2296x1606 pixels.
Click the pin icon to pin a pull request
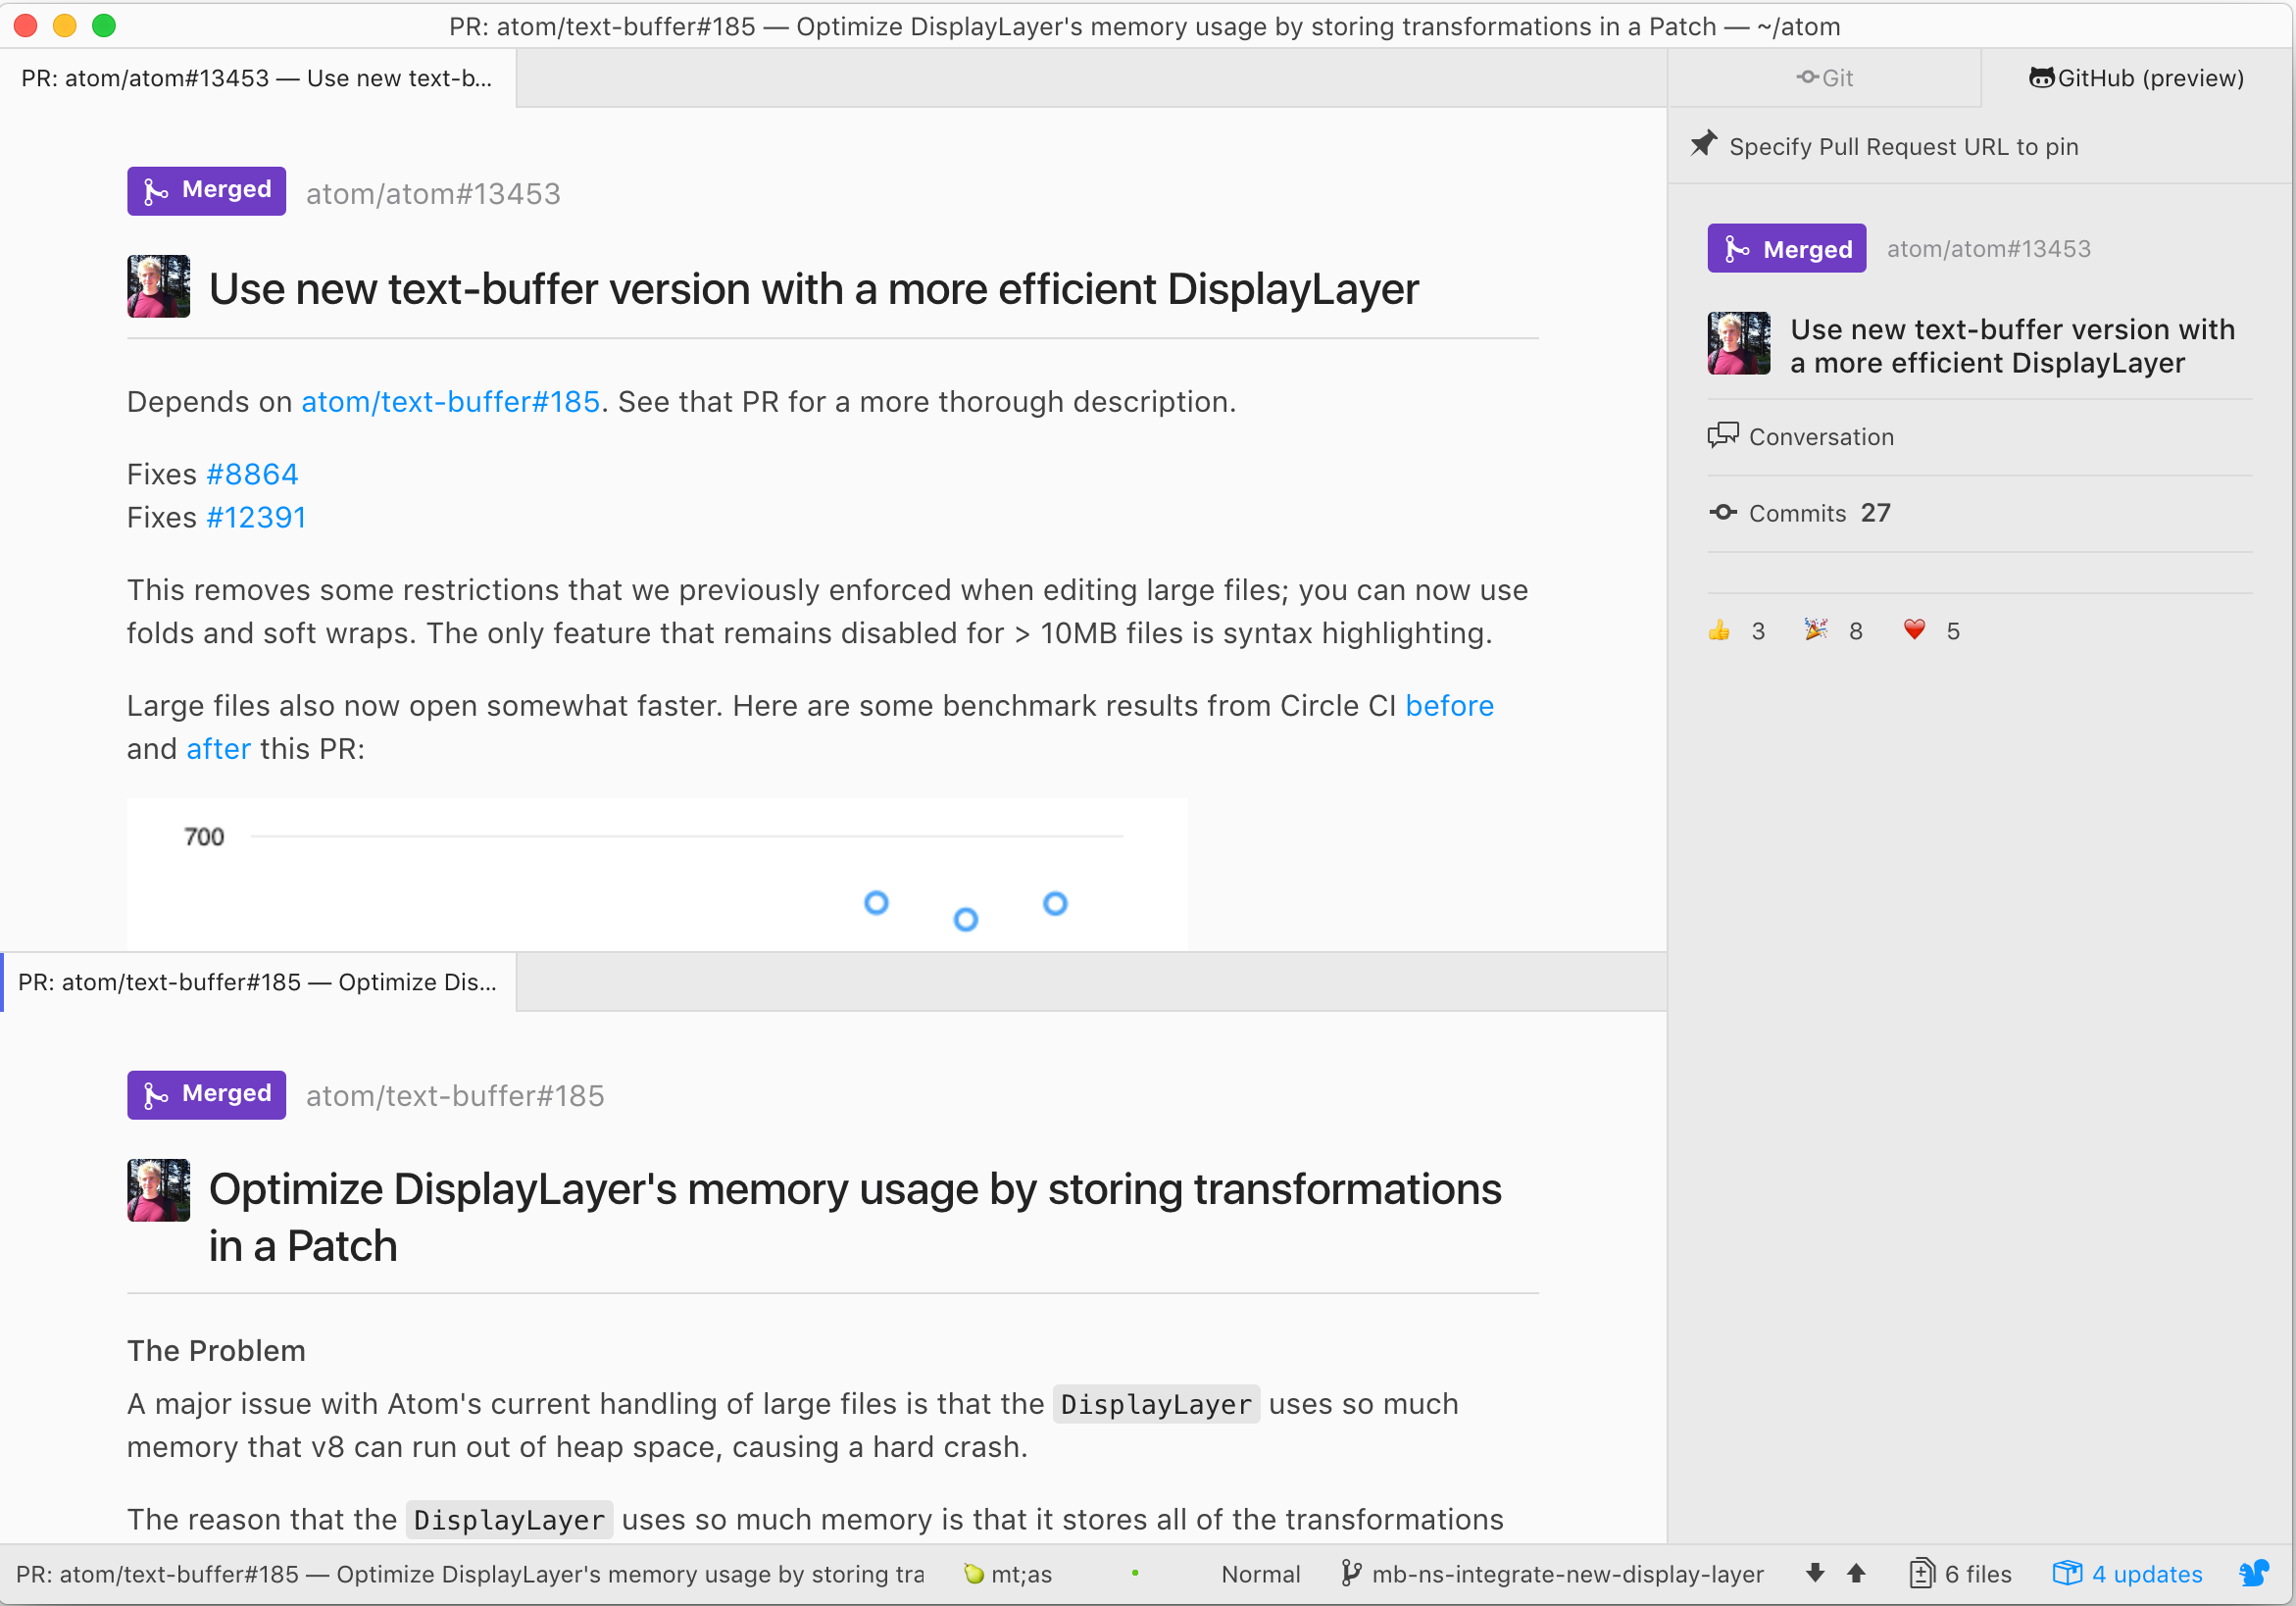(x=1704, y=144)
